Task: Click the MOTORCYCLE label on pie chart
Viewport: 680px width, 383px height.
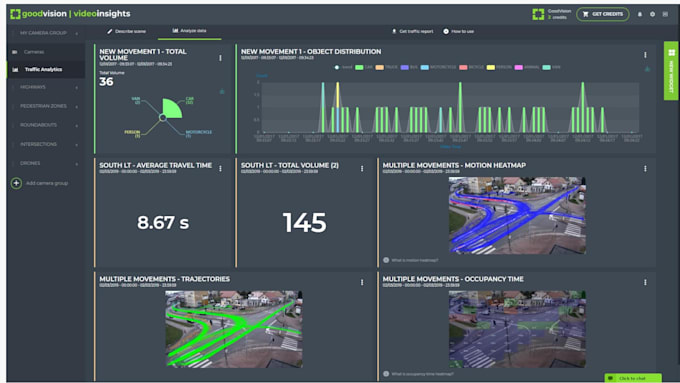Action: coord(199,134)
